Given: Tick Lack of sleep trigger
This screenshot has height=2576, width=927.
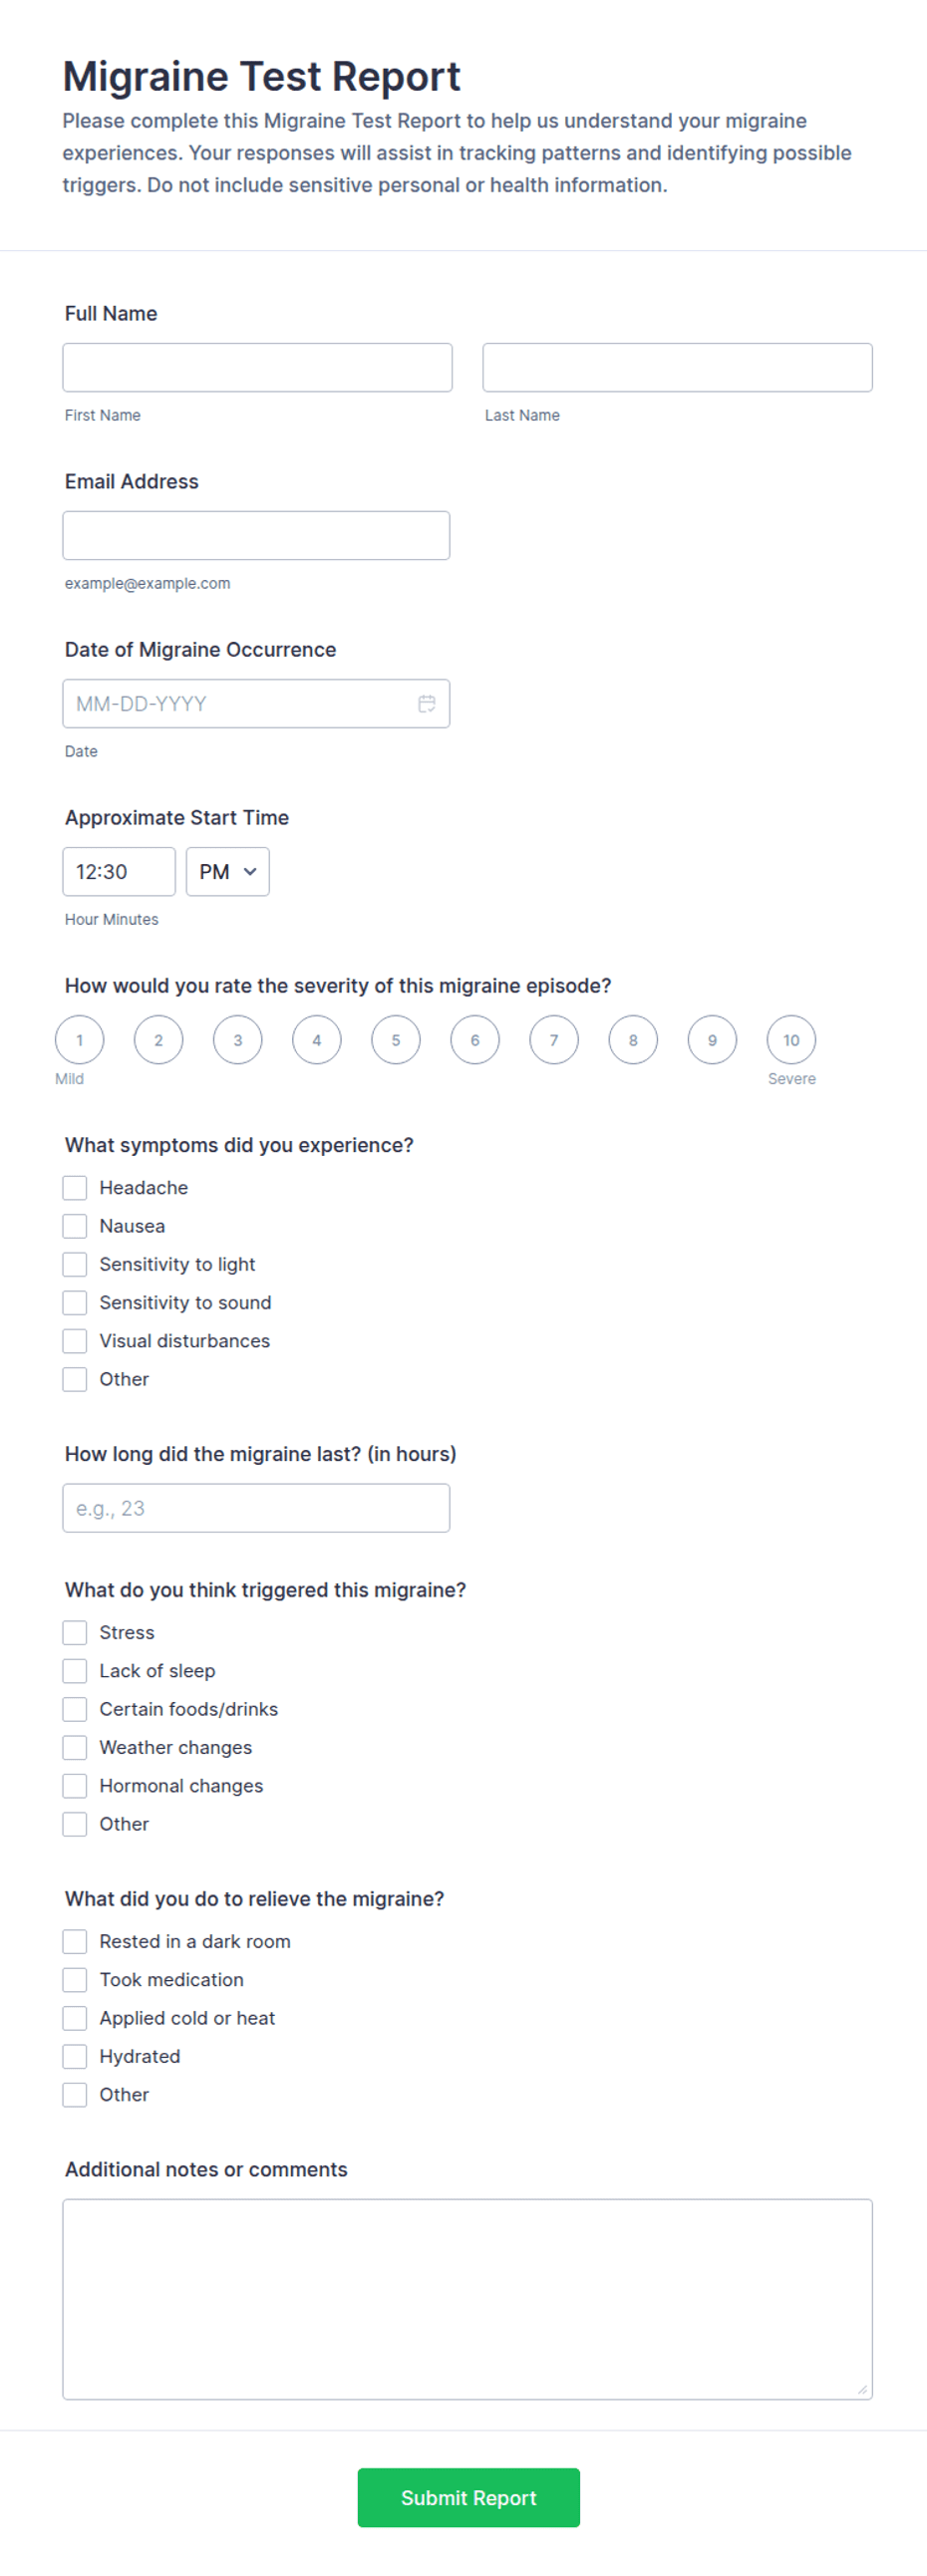Looking at the screenshot, I should click(x=75, y=1671).
